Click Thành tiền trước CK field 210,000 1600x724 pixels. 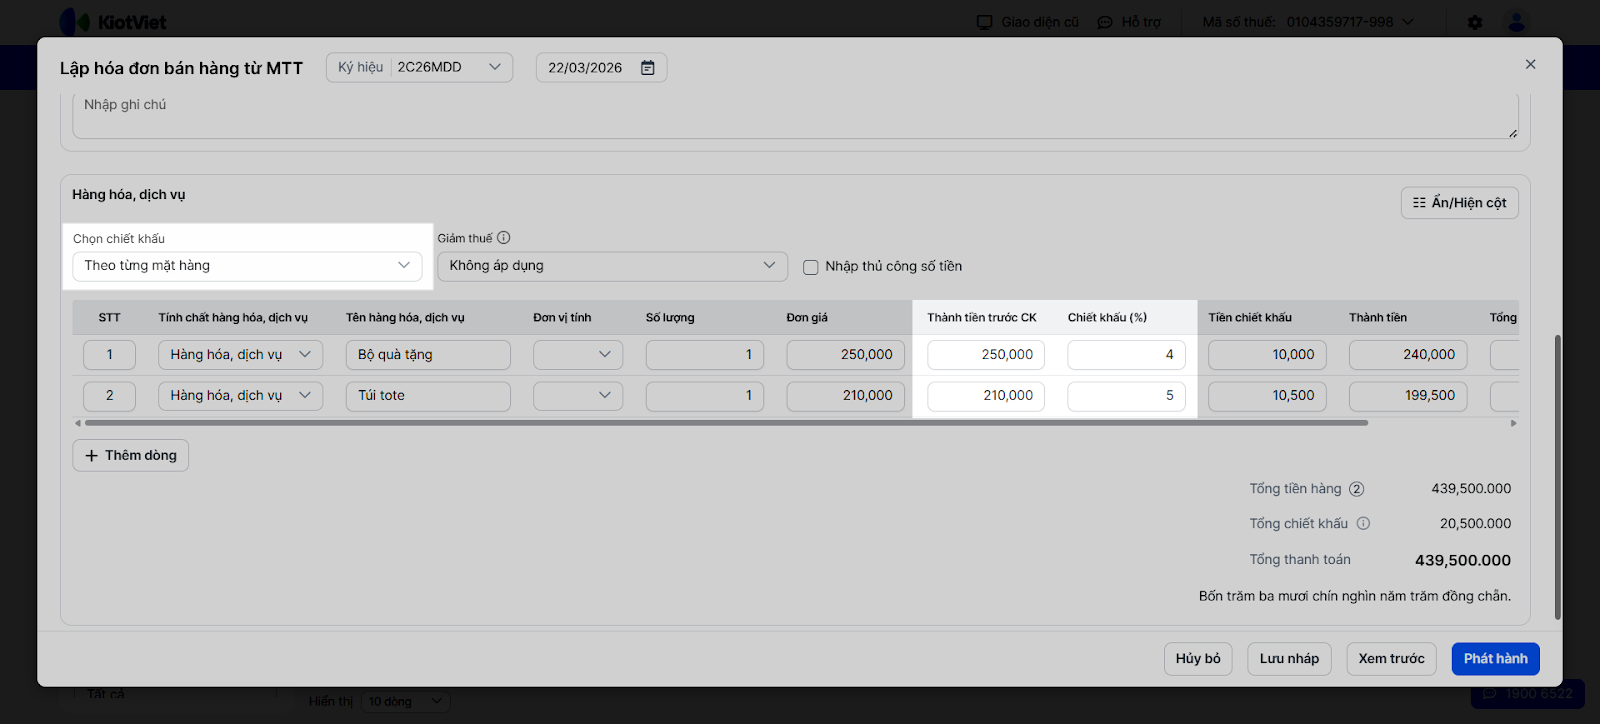(986, 396)
